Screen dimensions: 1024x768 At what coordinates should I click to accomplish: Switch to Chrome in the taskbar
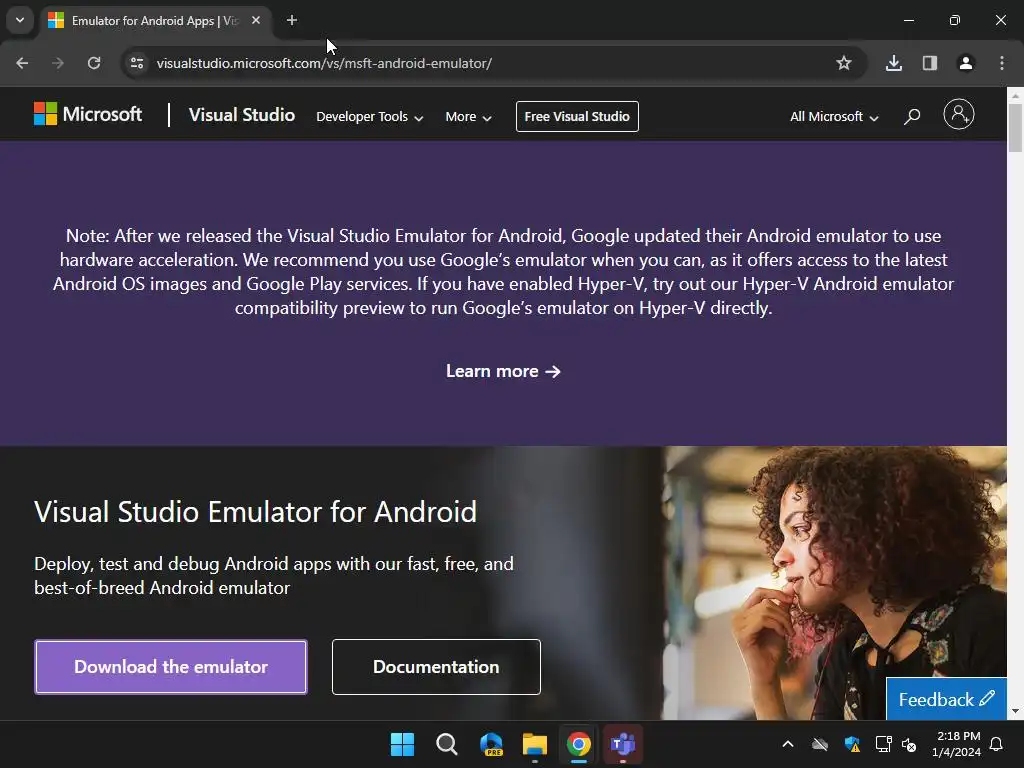[579, 744]
